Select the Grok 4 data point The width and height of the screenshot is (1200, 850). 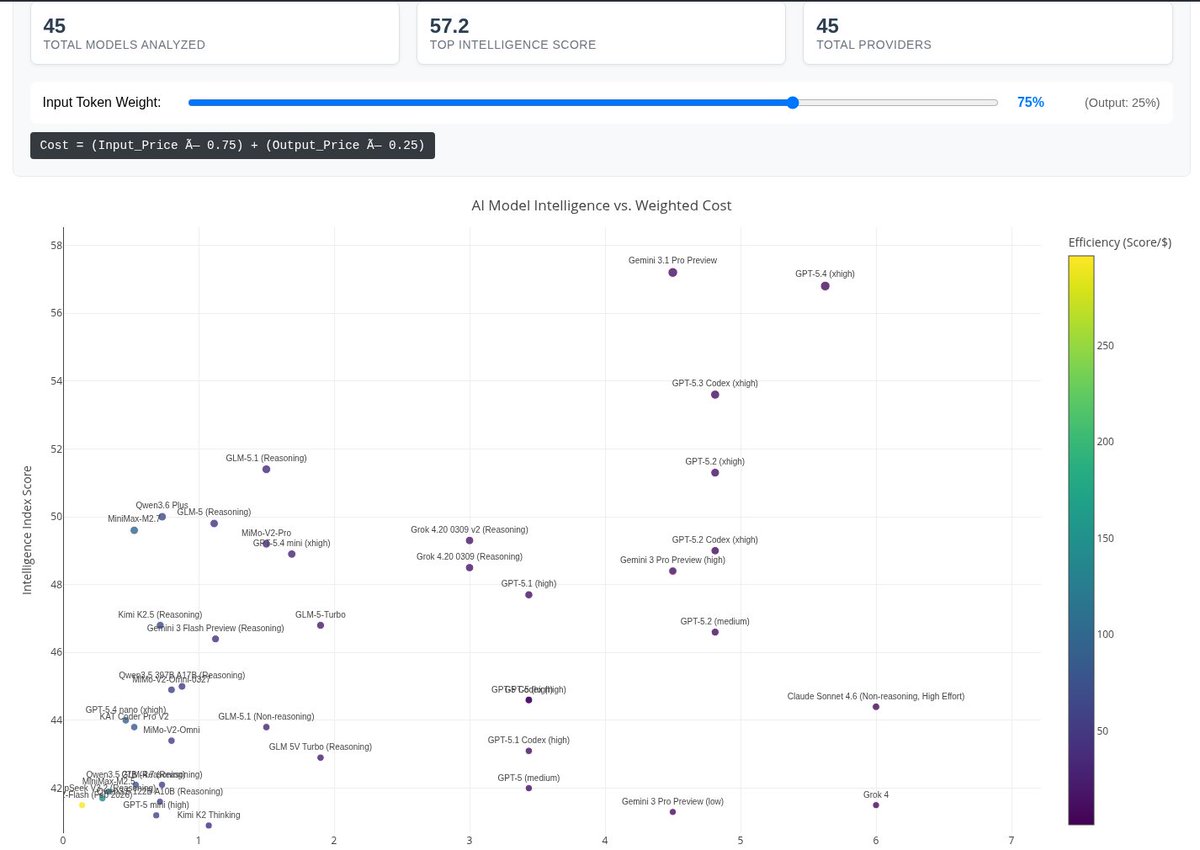point(876,805)
